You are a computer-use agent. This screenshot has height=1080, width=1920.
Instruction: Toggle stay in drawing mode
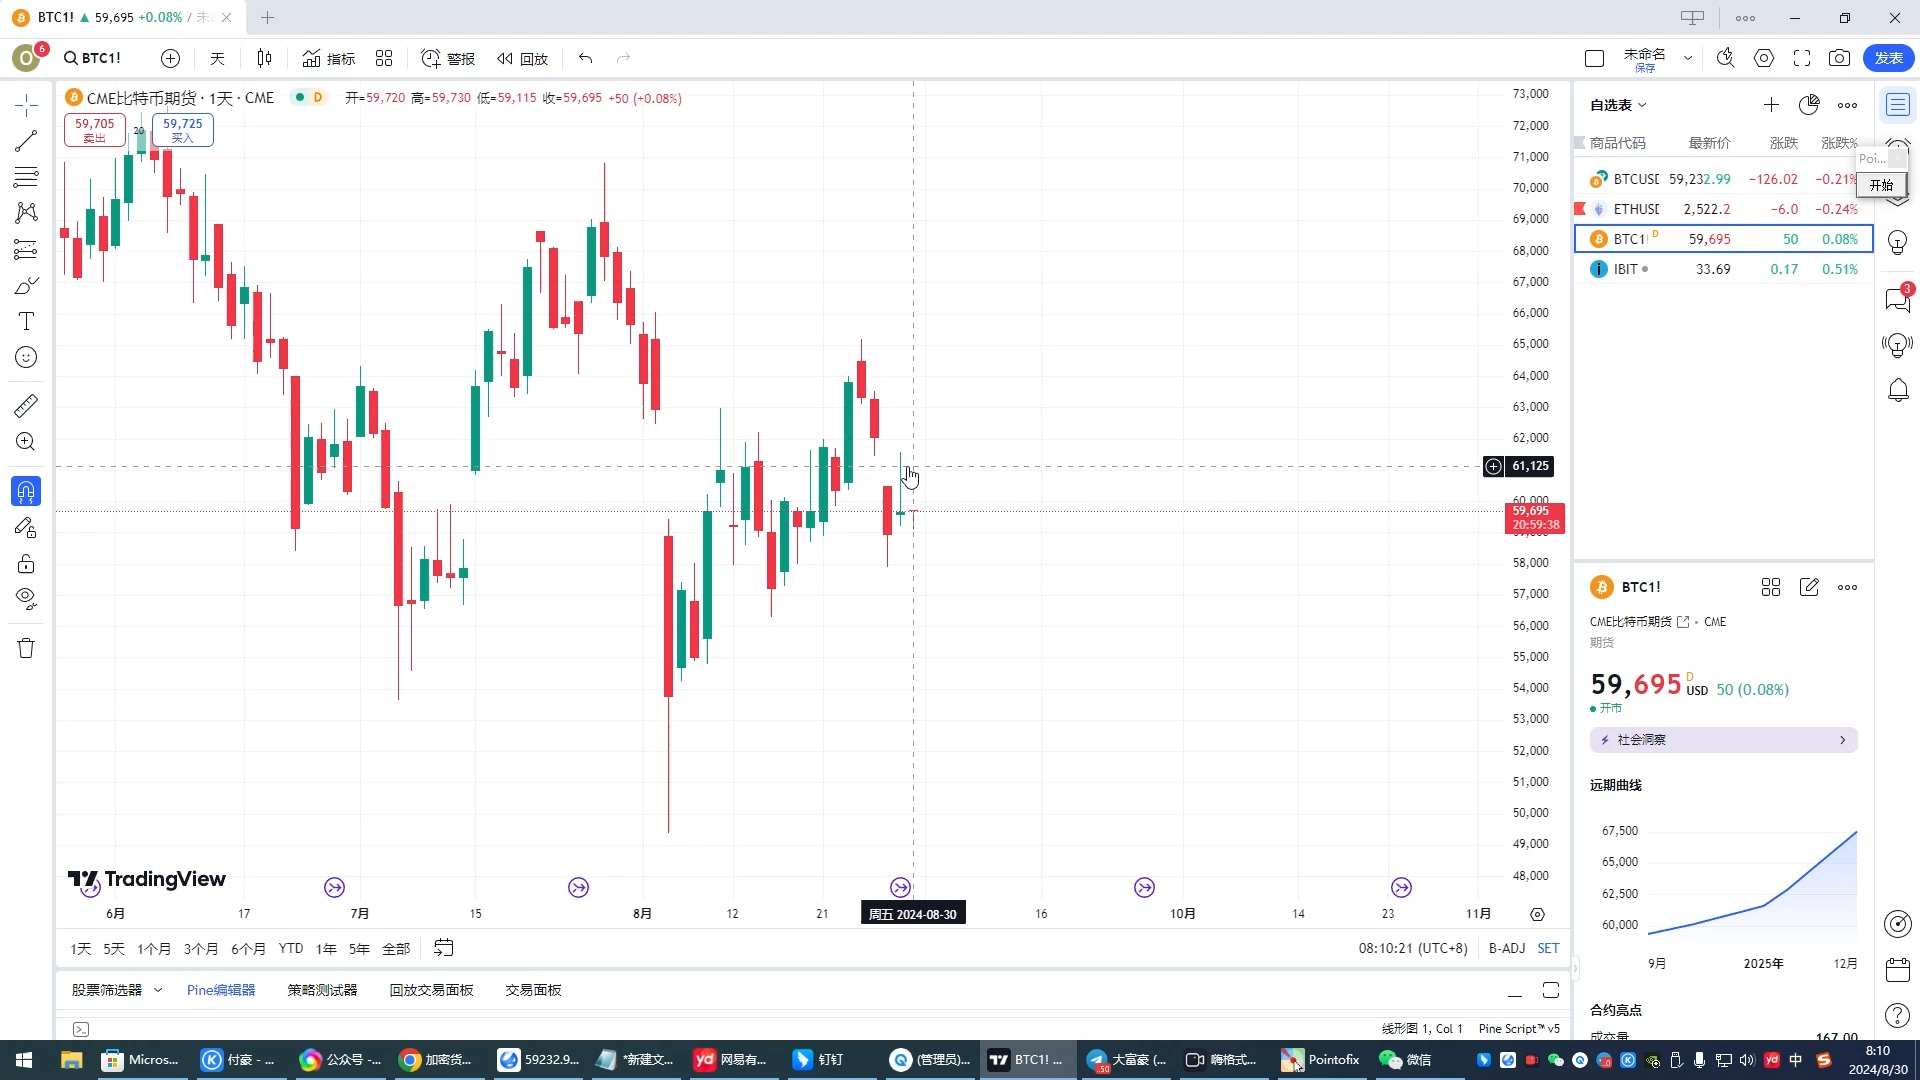click(x=26, y=528)
